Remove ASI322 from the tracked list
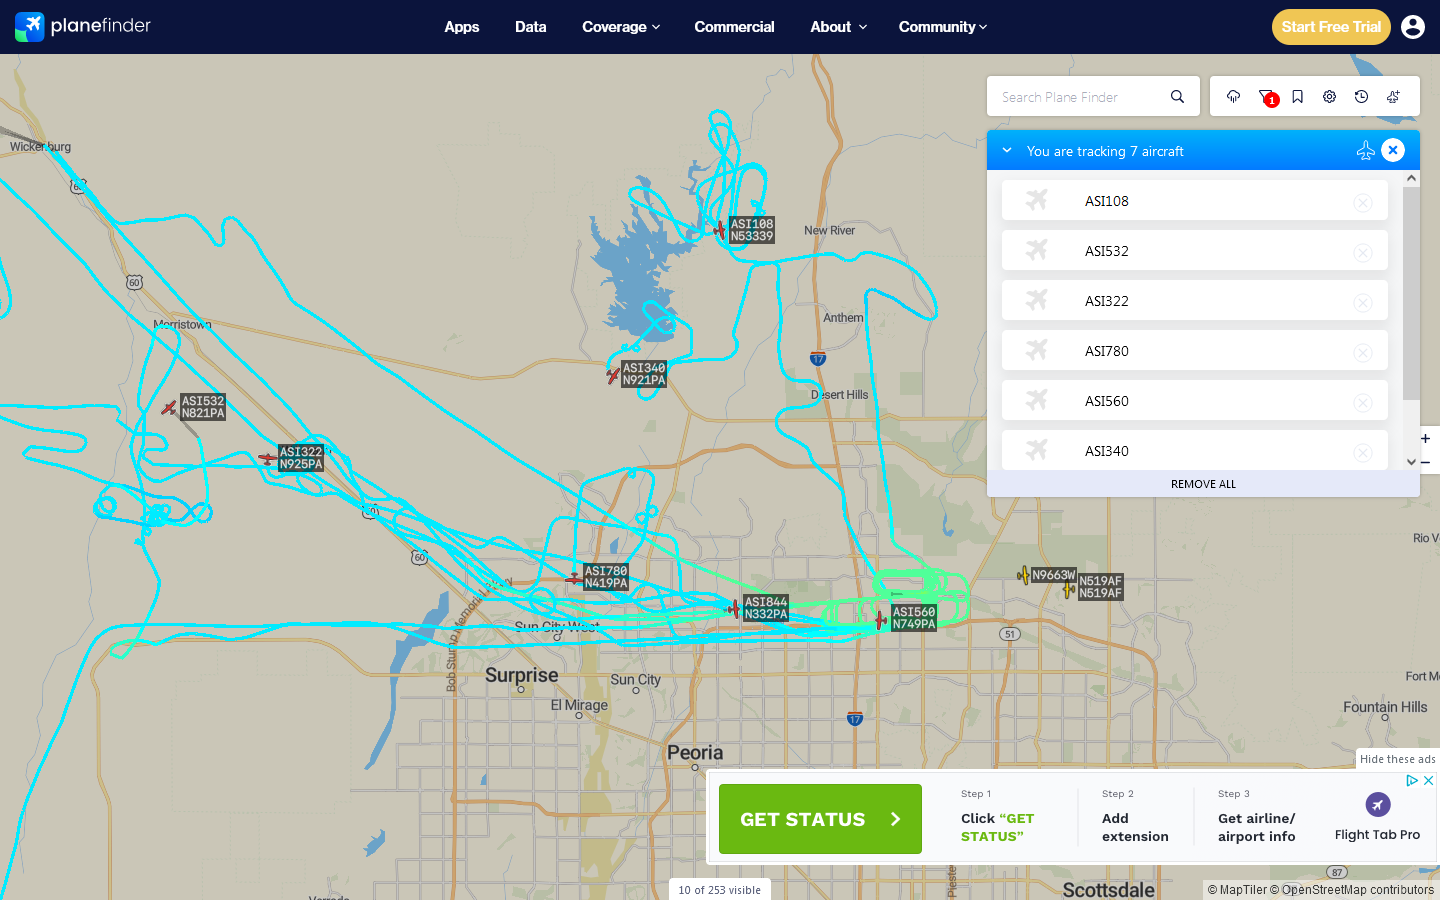Viewport: 1440px width, 900px height. click(x=1363, y=302)
